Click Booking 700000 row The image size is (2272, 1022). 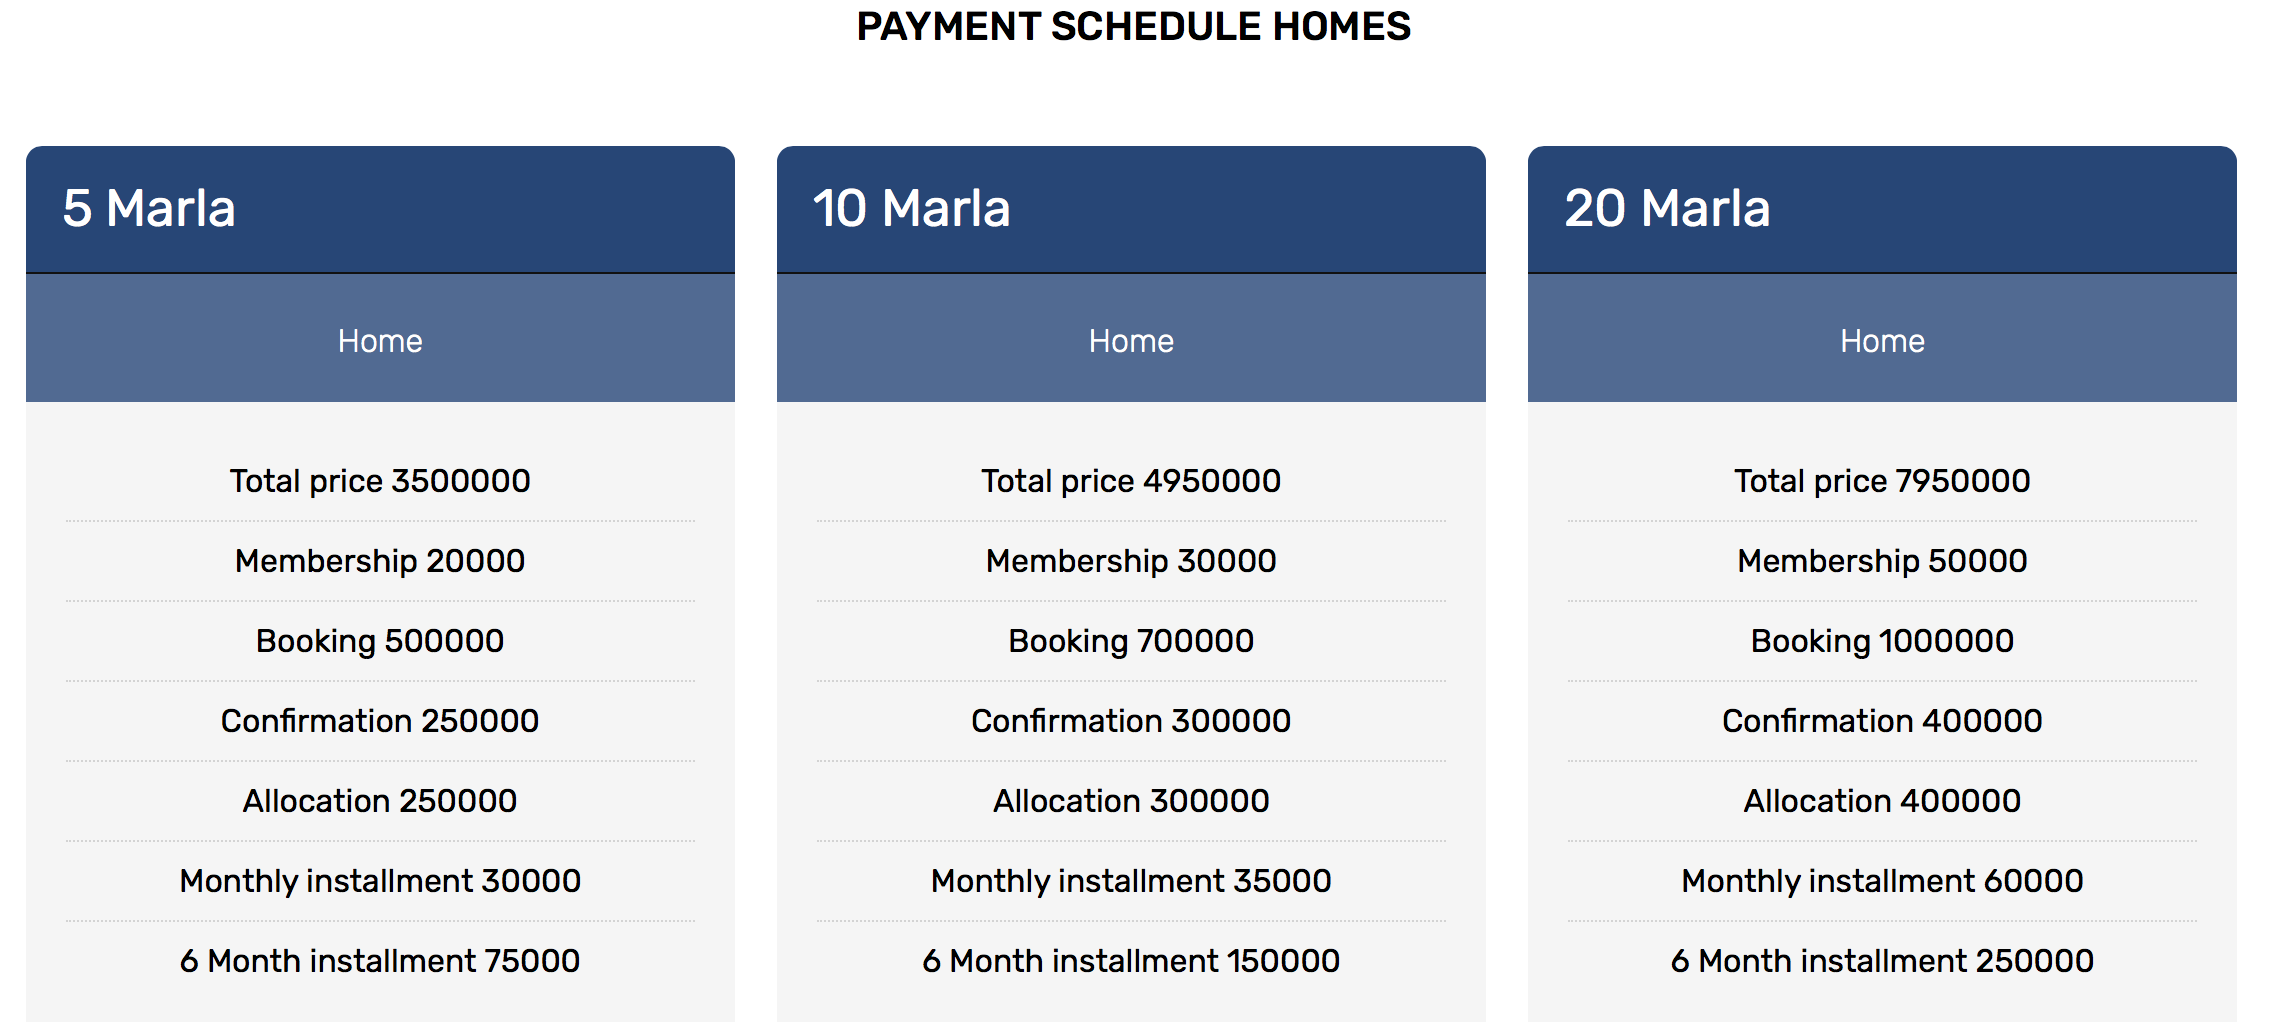1131,641
